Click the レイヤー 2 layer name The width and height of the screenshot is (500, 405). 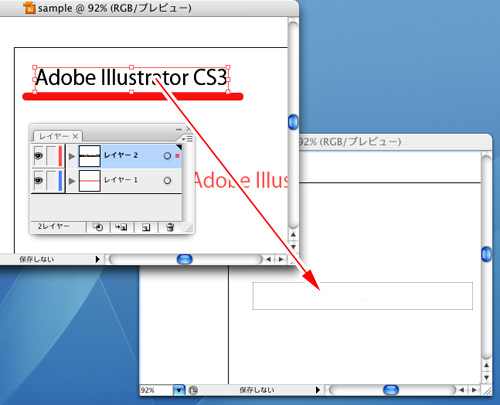[x=121, y=155]
